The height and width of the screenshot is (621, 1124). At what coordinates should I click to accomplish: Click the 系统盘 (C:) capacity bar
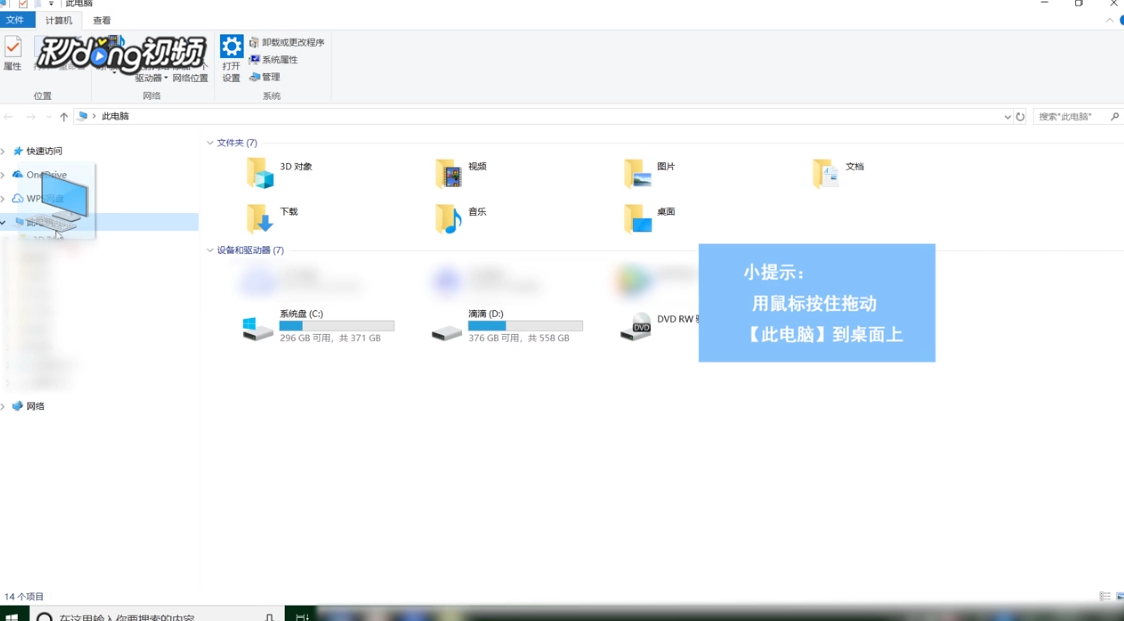pos(337,326)
